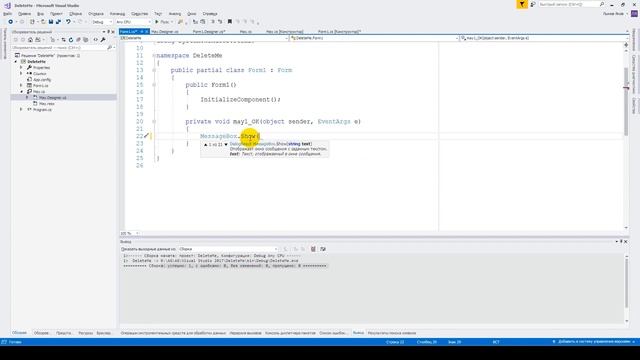
Task: Switch to the May.cs [Конструктор] tab
Action: [x=284, y=31]
